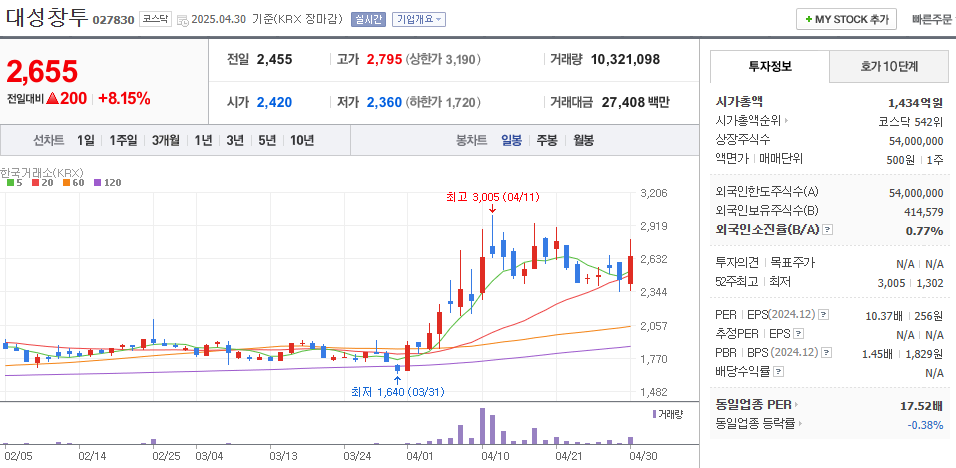Click the 전일 value 2,455
956x468 pixels.
click(x=274, y=60)
